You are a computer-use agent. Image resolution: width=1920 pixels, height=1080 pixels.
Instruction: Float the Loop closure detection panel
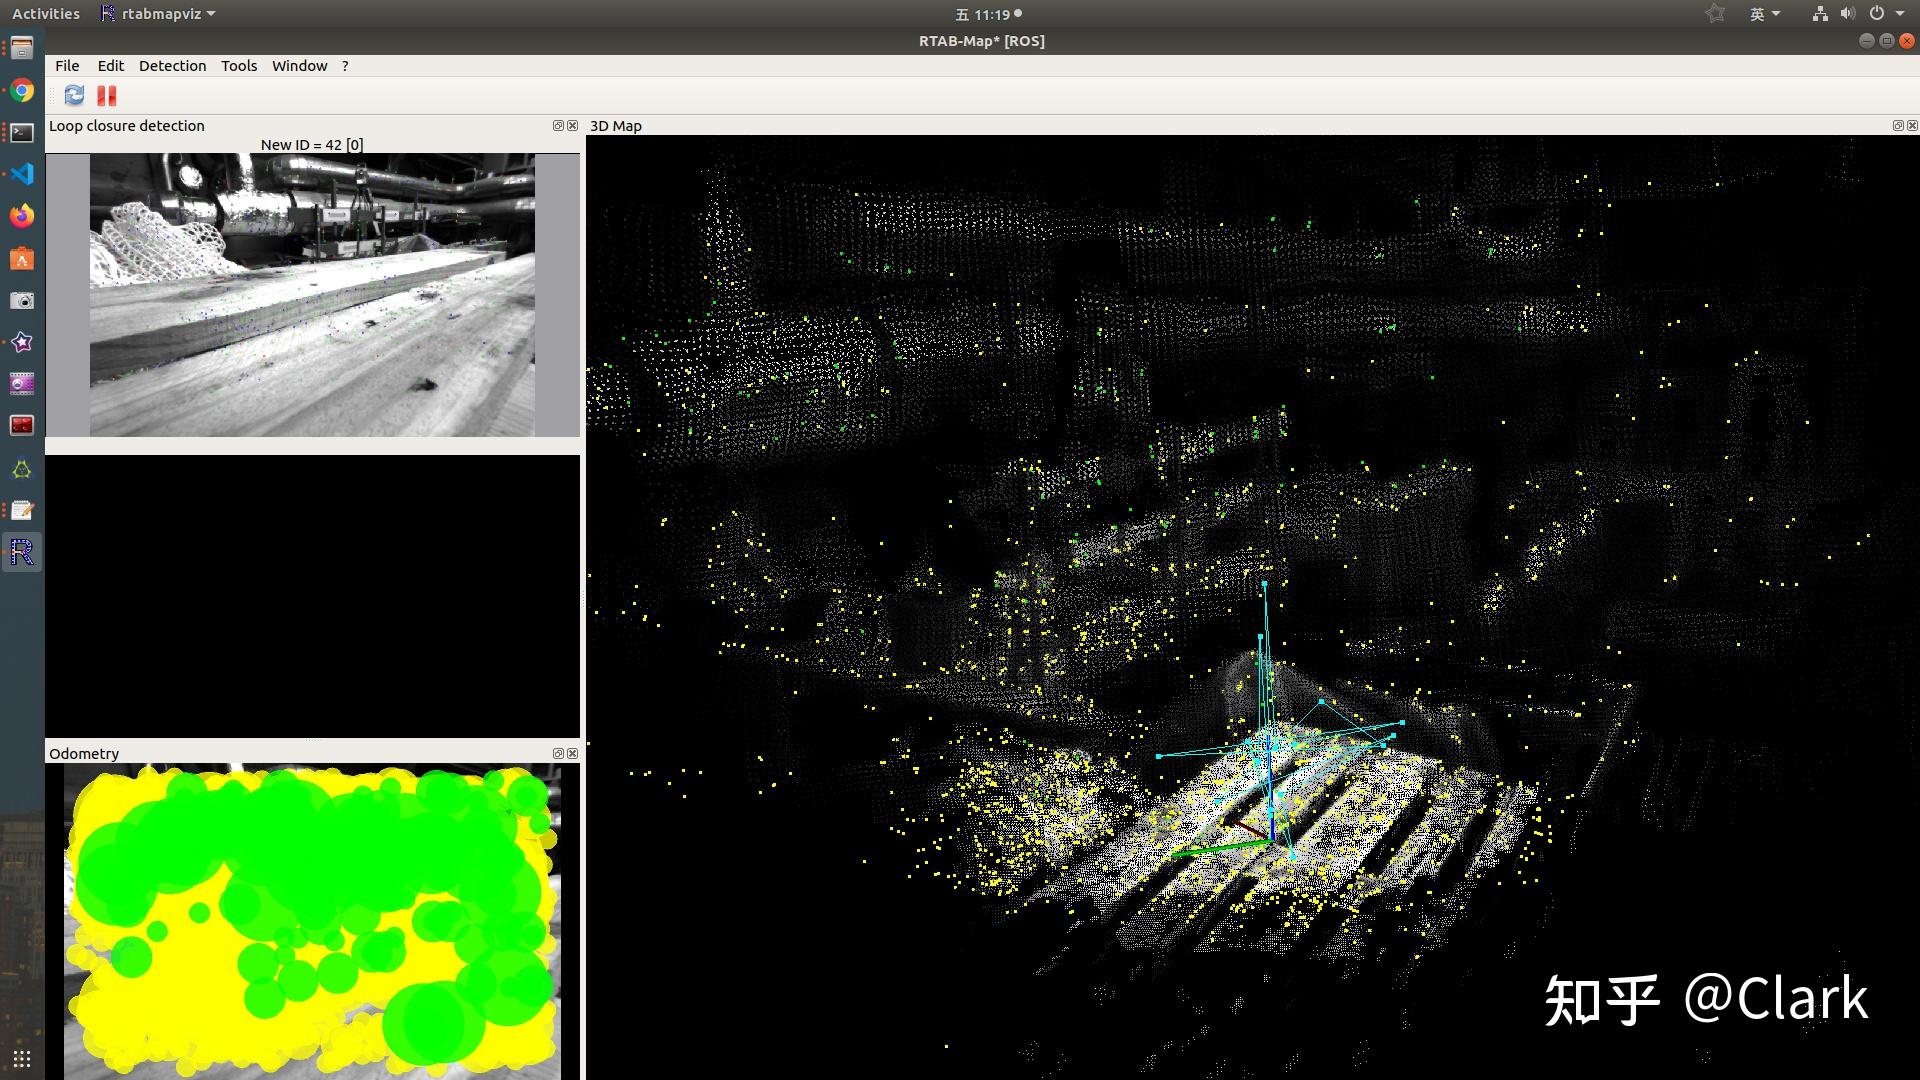[x=558, y=126]
